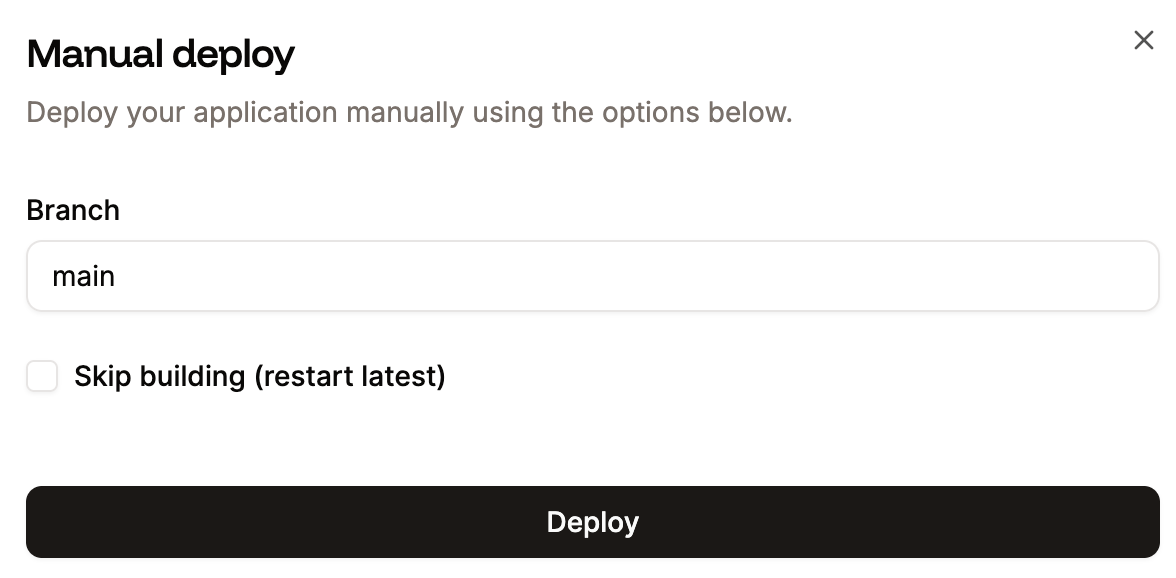Start deployment with Deploy button
This screenshot has height=578, width=1176.
[592, 521]
